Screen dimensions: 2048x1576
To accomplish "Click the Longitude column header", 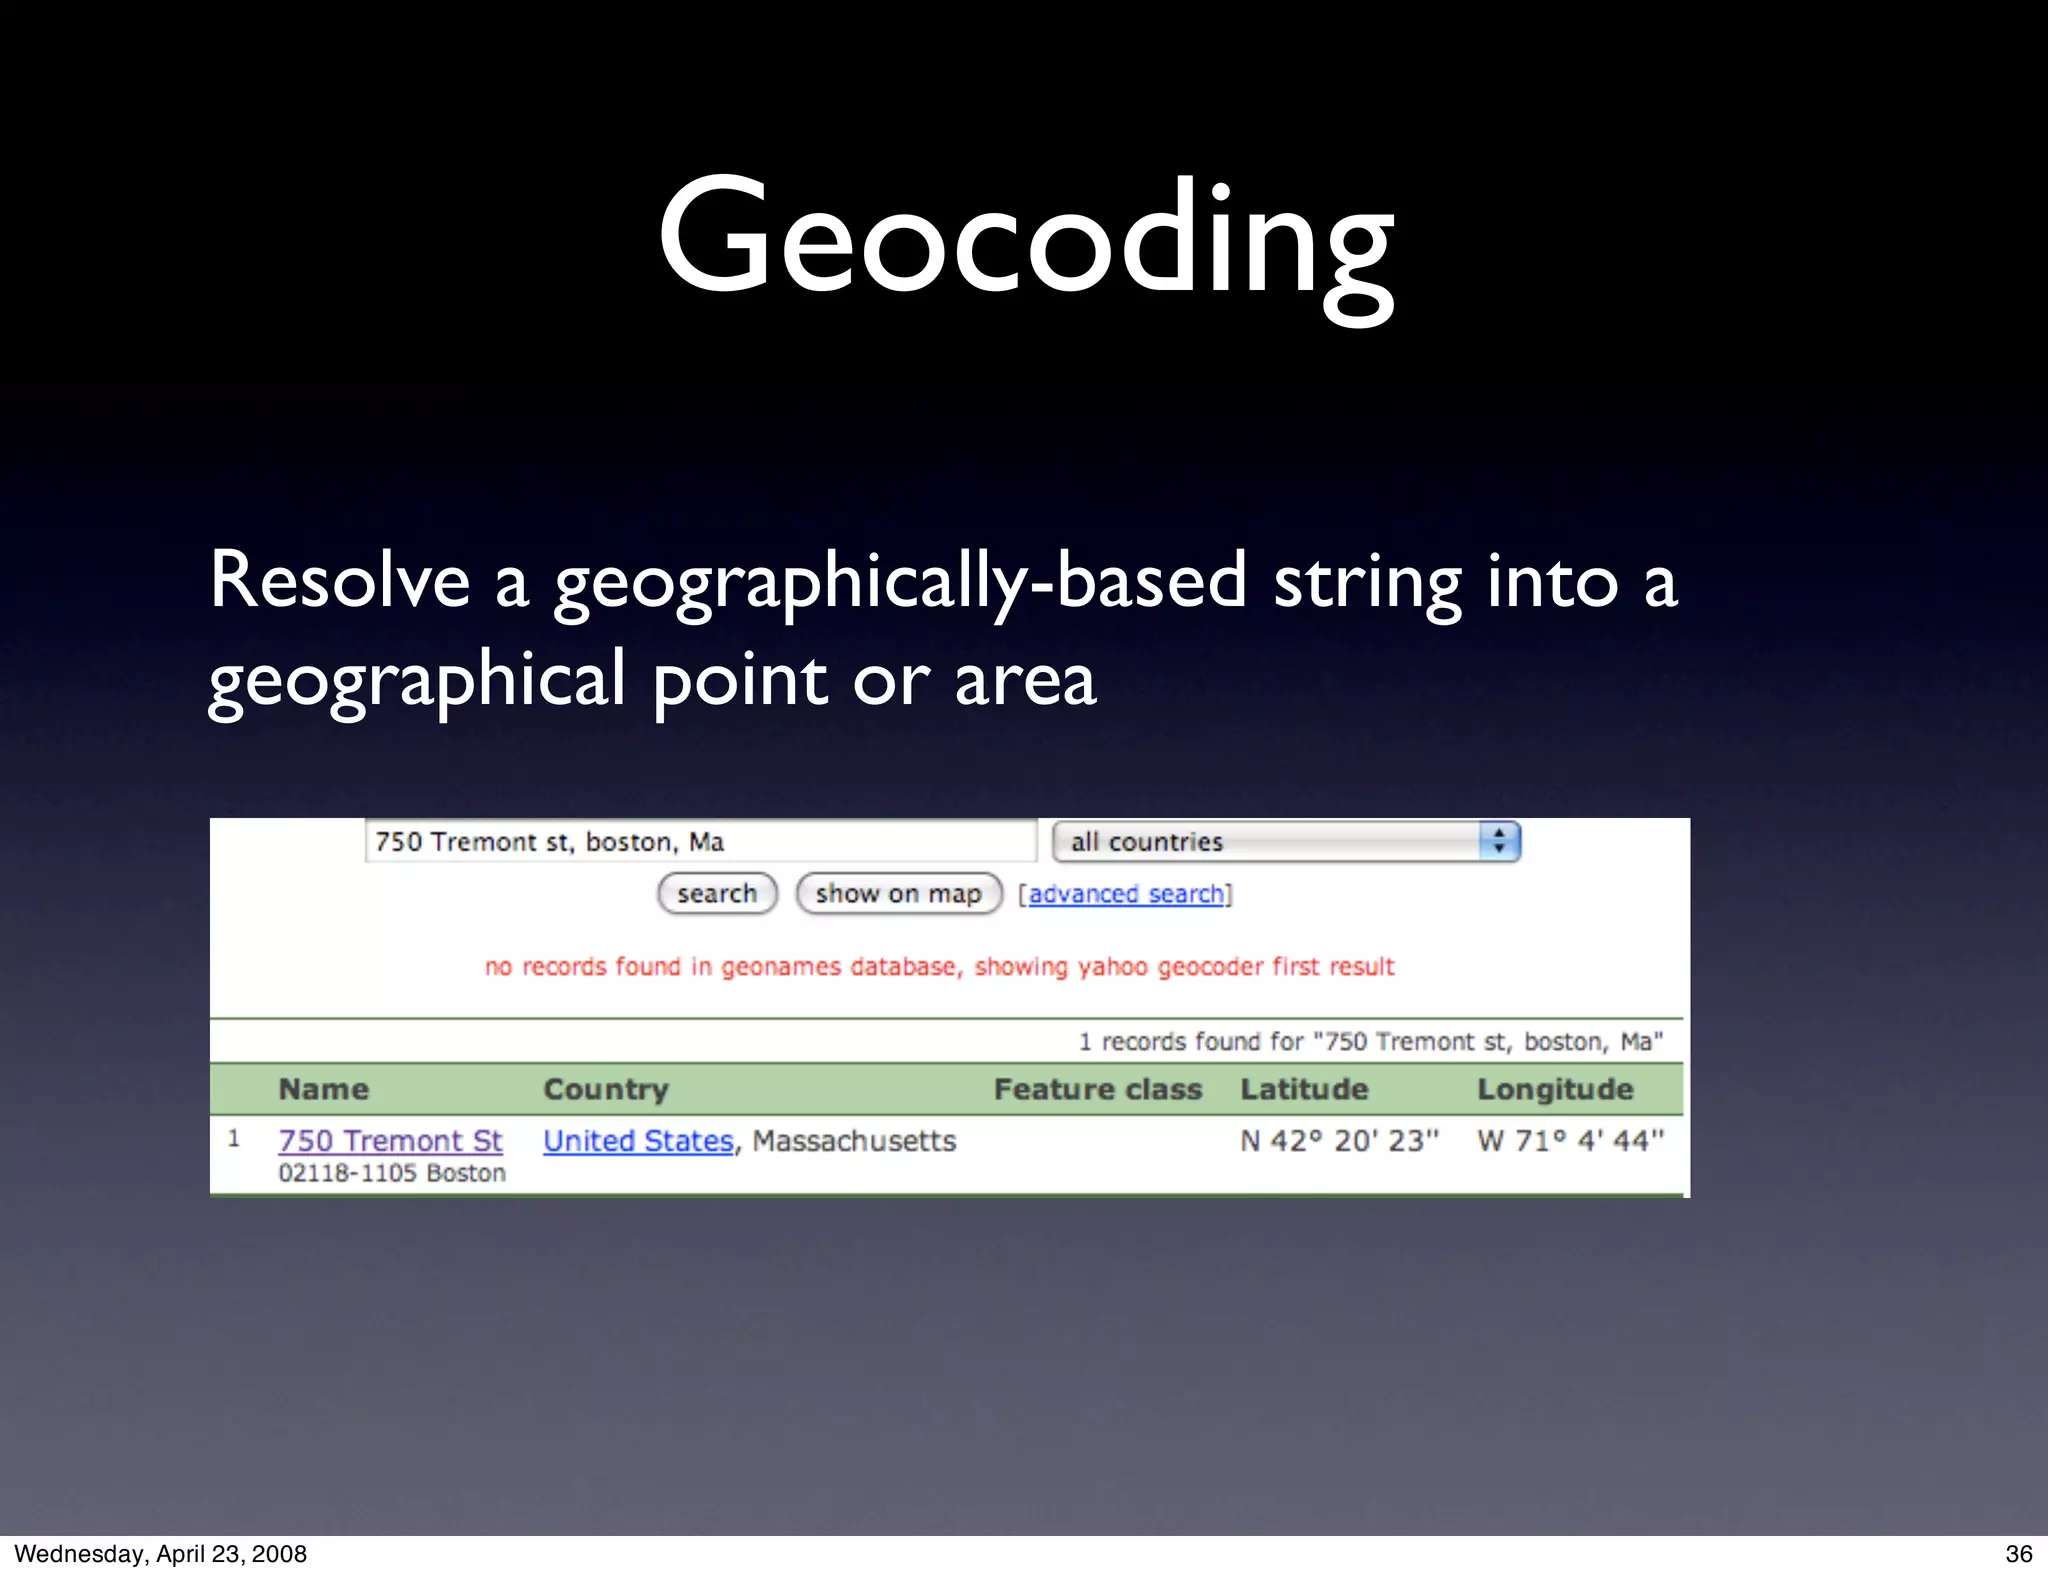I will coord(1555,1089).
